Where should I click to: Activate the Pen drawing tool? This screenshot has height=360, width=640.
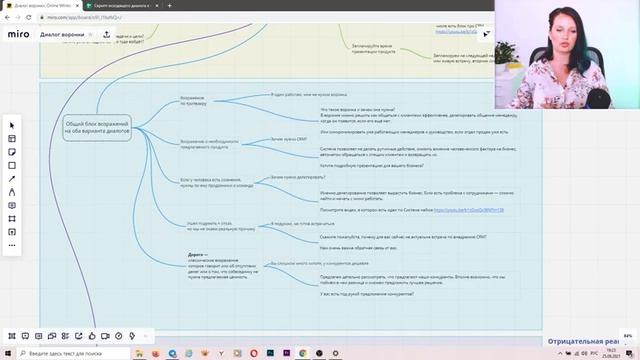tap(12, 192)
